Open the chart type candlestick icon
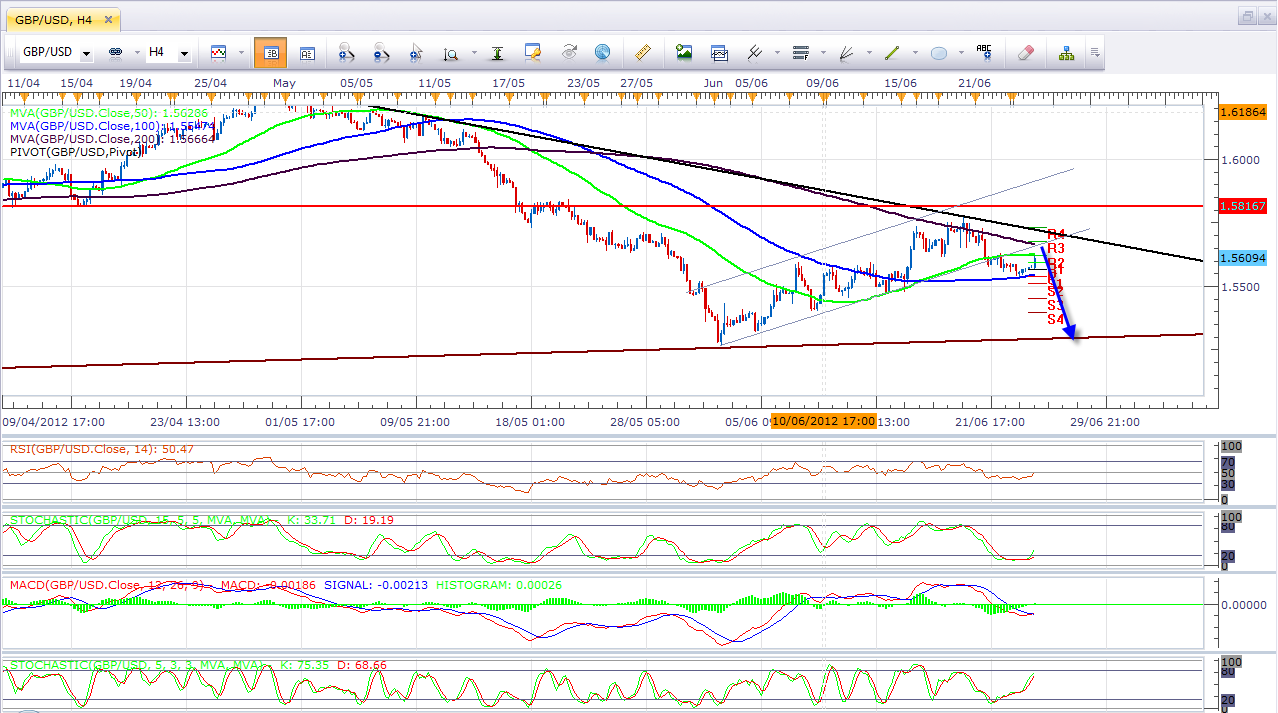Screen dimensions: 1278x713 (x=218, y=52)
